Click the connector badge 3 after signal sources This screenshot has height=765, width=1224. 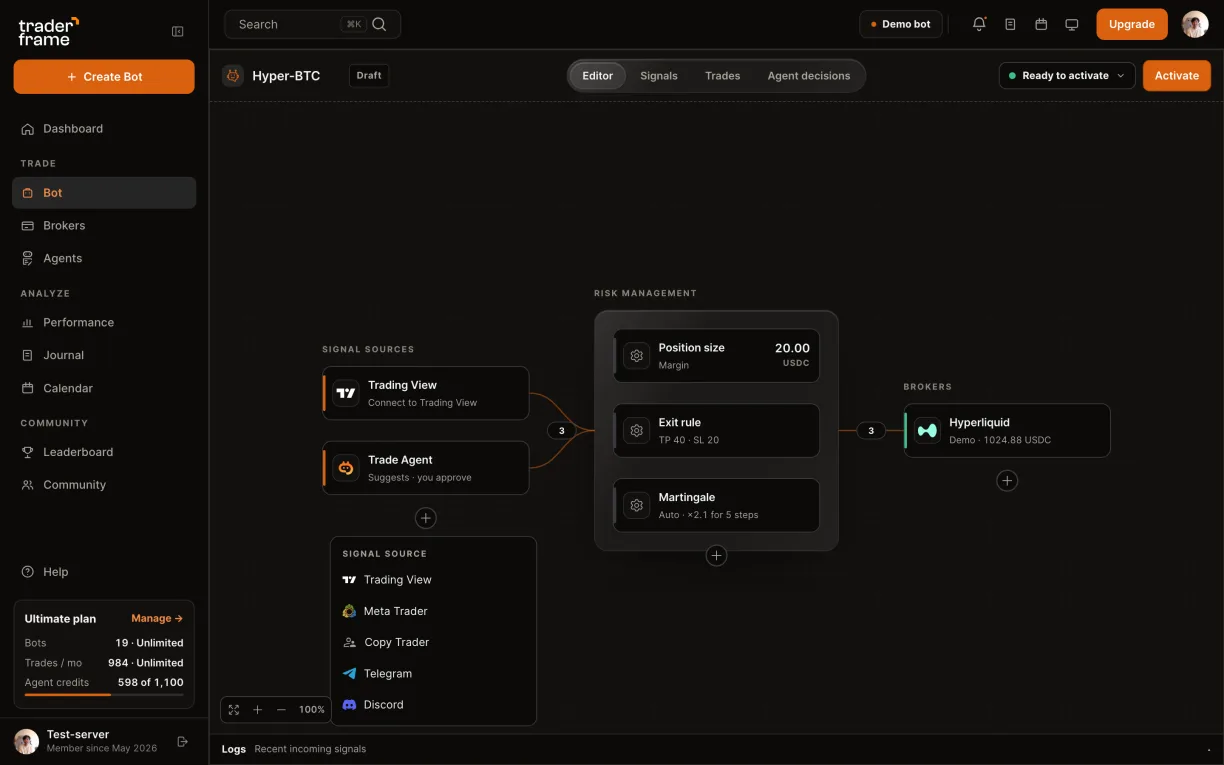click(562, 431)
